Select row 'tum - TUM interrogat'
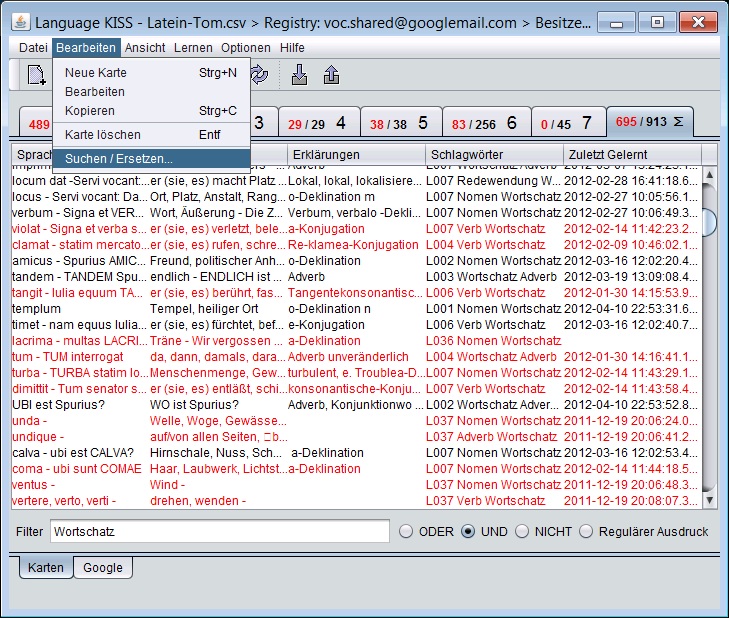Screen dimensions: 729x618 (356, 357)
